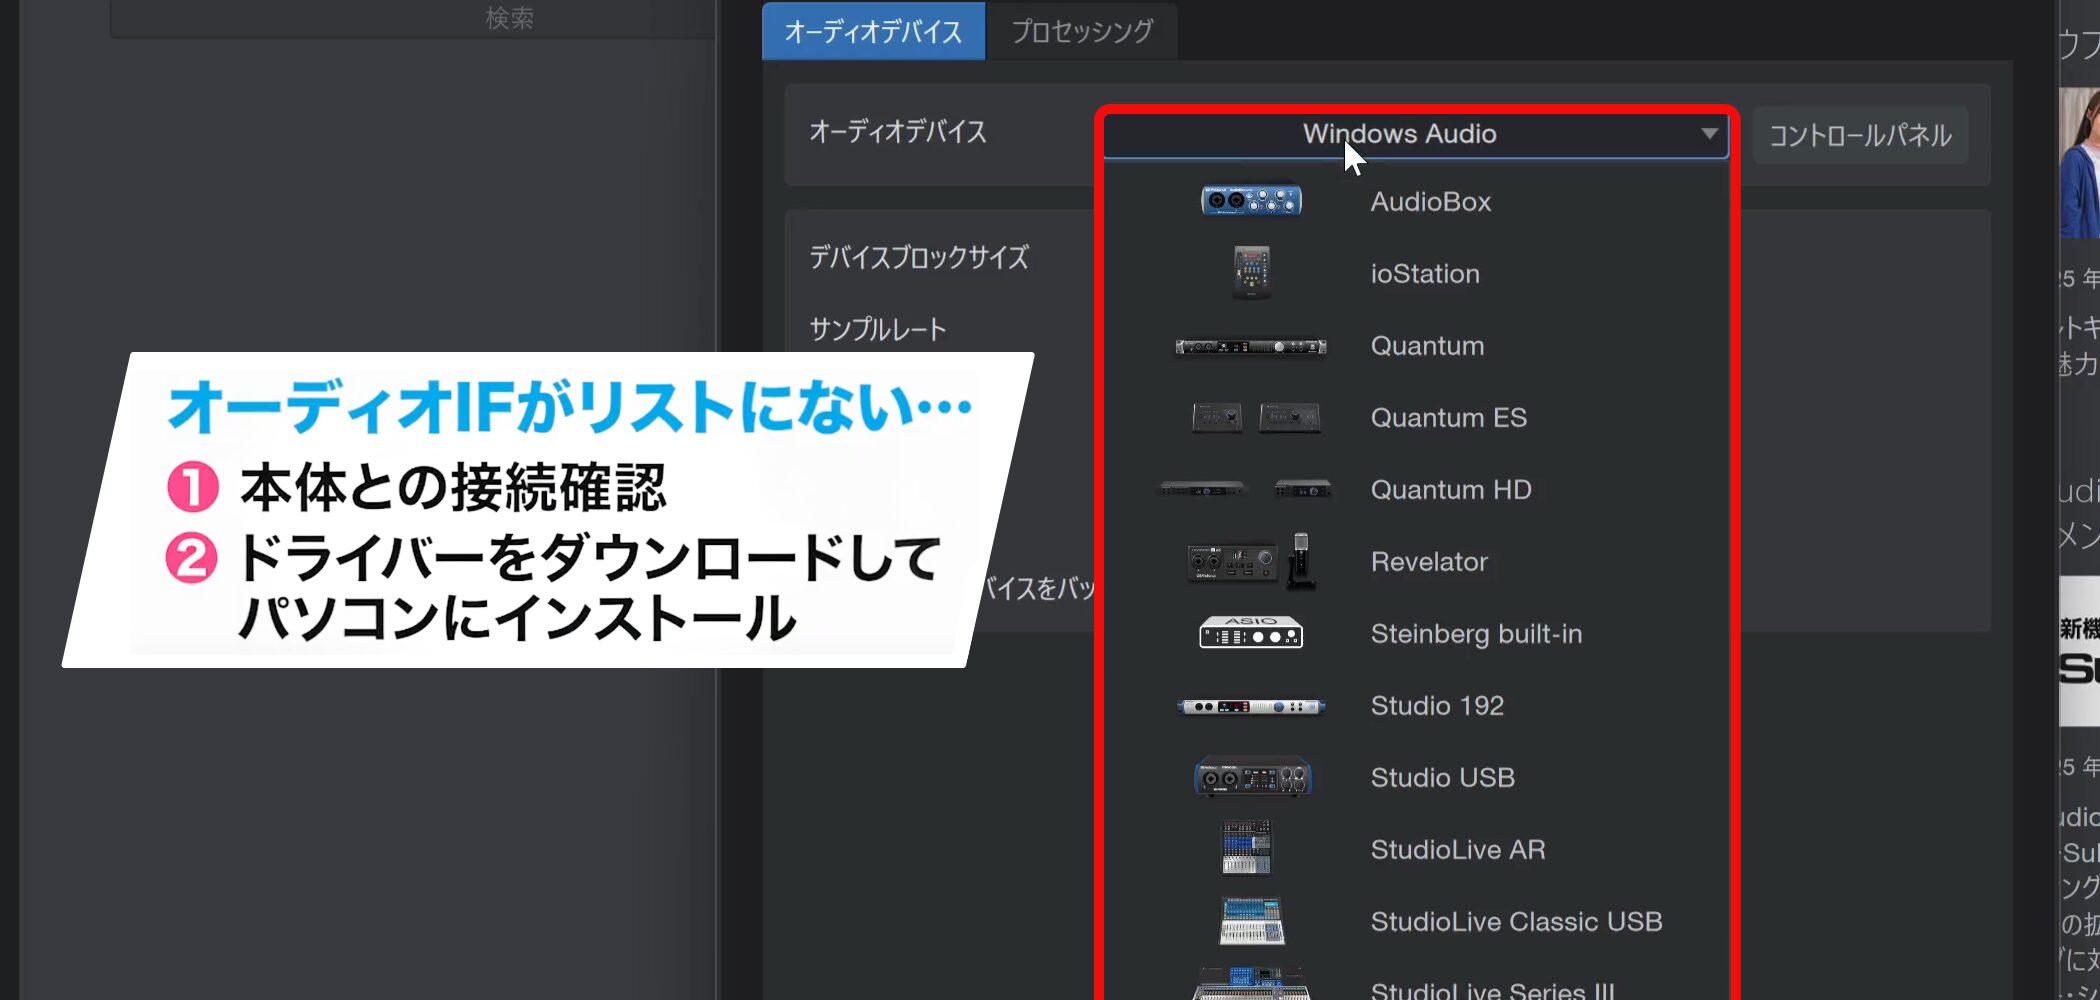Click the Revelator microphone icon
2100x1000 pixels.
[x=1300, y=560]
